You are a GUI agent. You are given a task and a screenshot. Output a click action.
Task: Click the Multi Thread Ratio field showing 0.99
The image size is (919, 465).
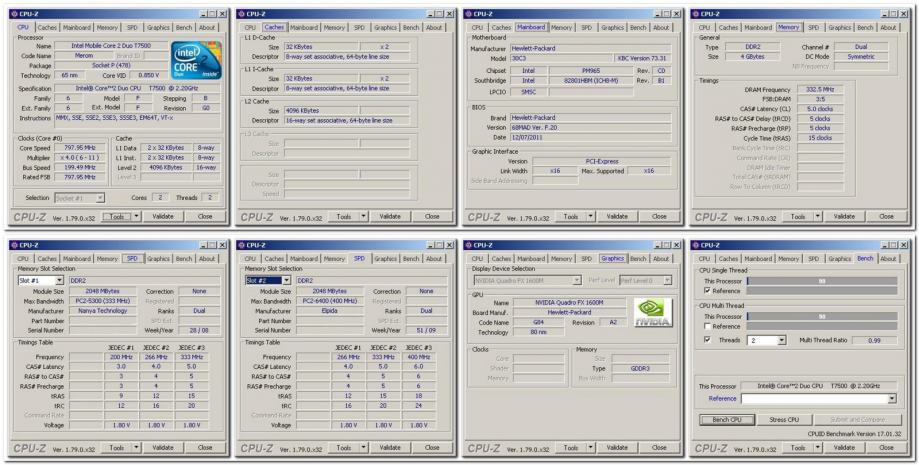point(874,340)
